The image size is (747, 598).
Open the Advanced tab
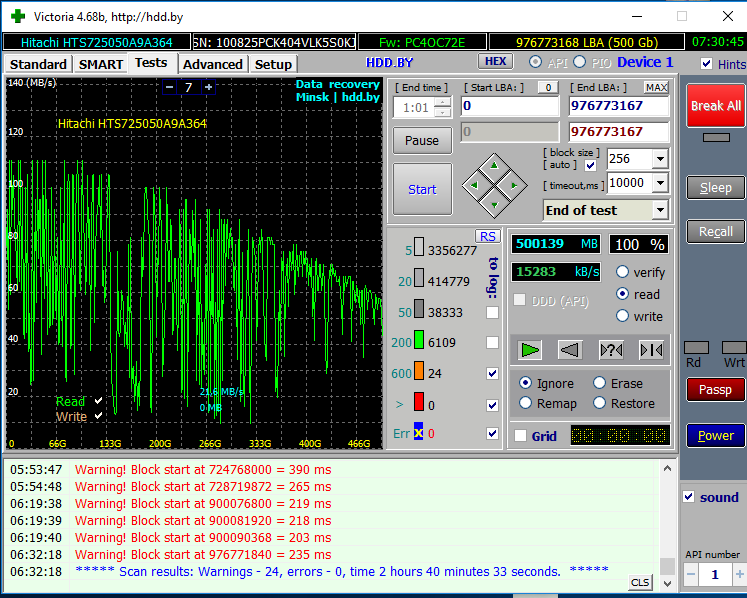click(213, 64)
